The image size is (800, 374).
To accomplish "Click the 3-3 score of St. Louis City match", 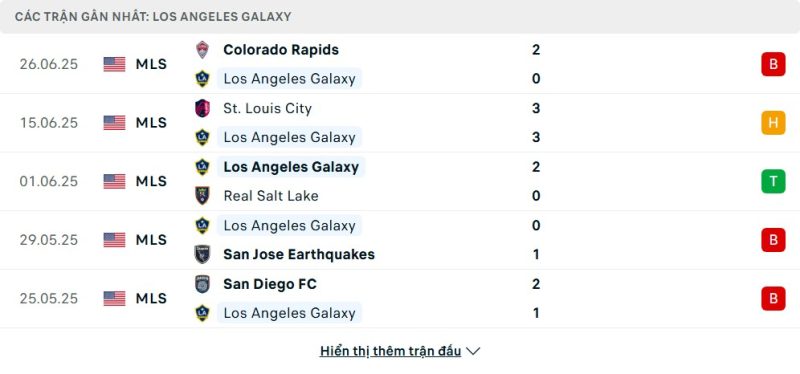I will [x=536, y=123].
